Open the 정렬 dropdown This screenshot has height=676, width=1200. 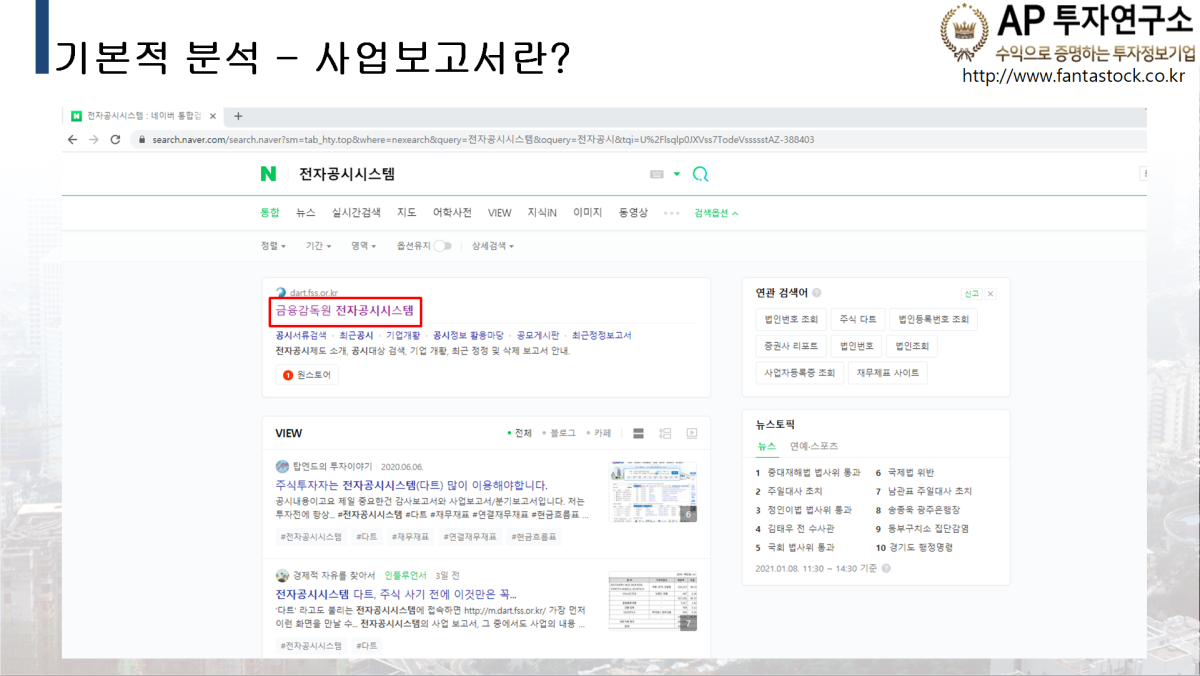[x=273, y=246]
